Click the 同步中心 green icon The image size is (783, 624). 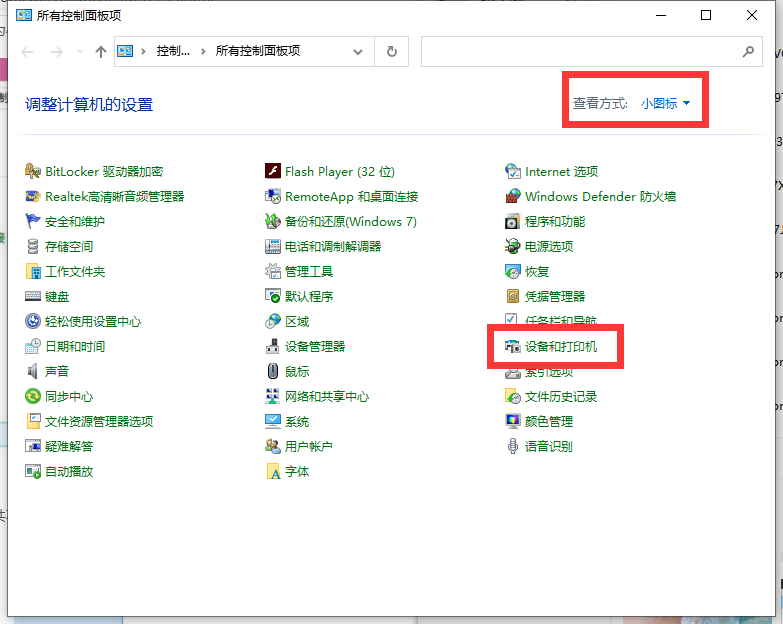32,396
